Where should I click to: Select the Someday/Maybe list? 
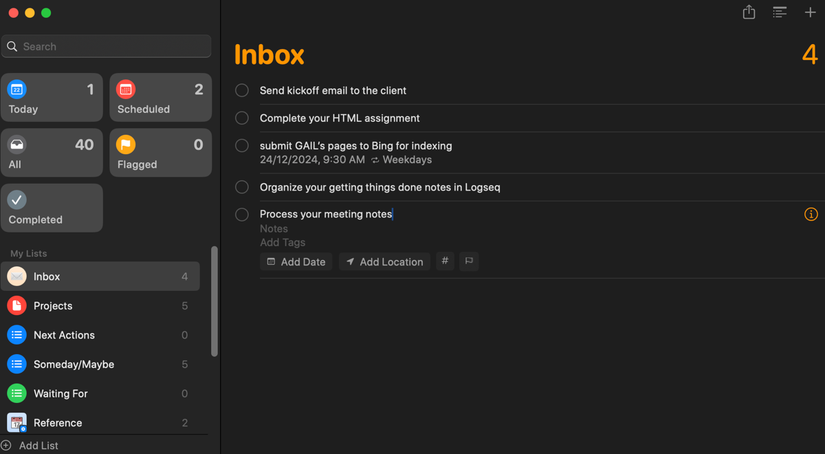click(100, 364)
